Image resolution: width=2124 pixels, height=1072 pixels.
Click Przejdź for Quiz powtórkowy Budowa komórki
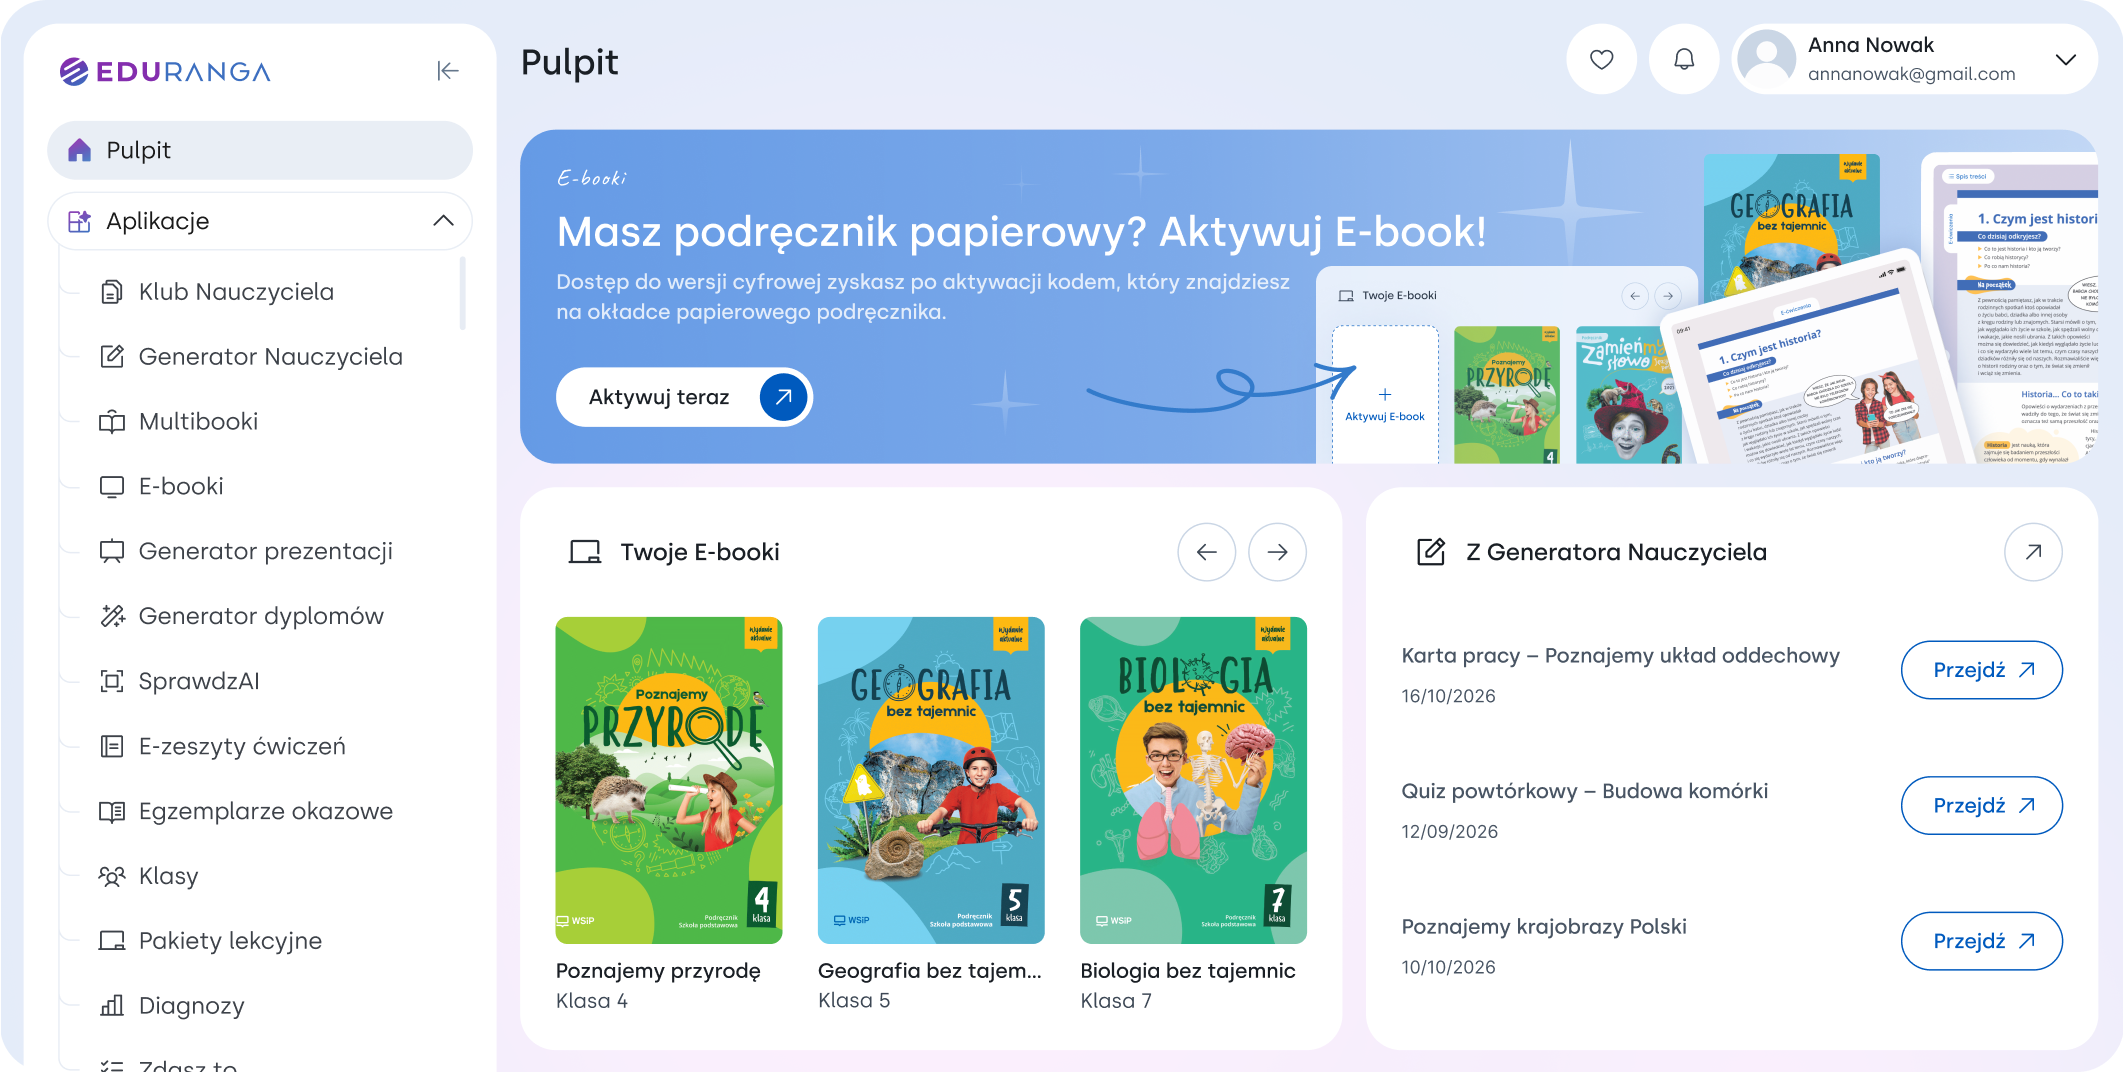click(1981, 806)
